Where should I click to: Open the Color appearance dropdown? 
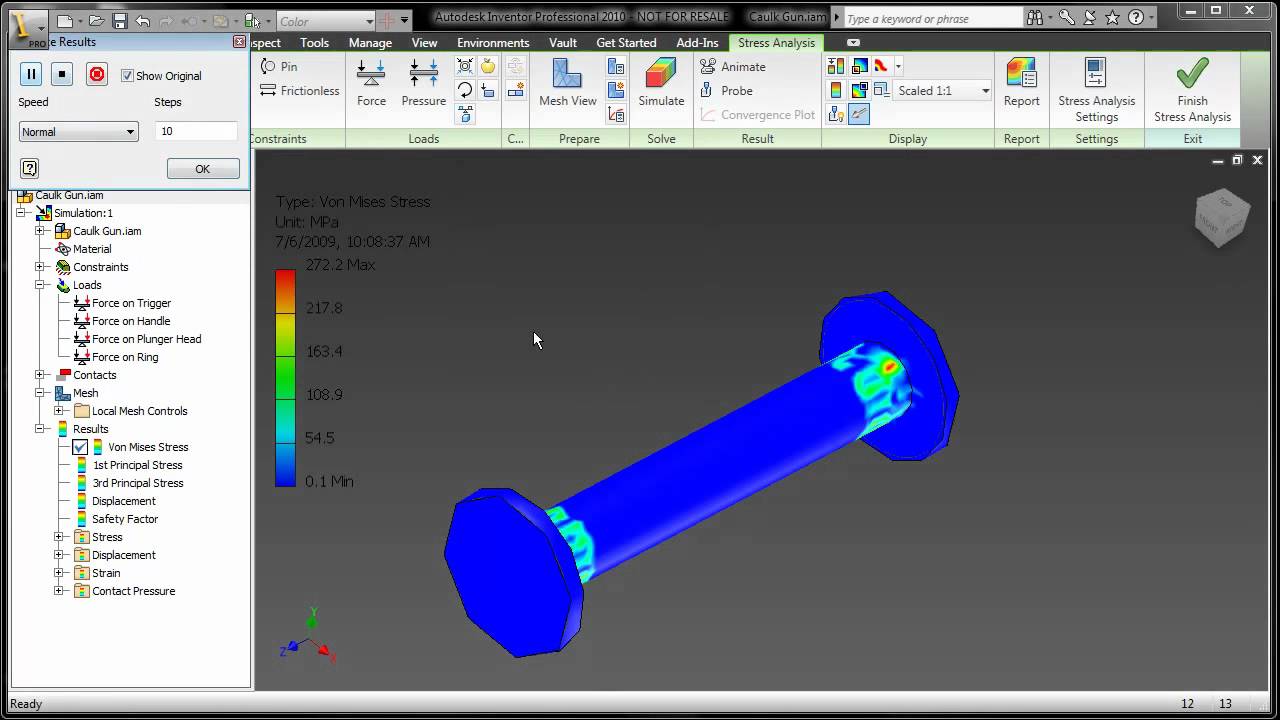326,21
